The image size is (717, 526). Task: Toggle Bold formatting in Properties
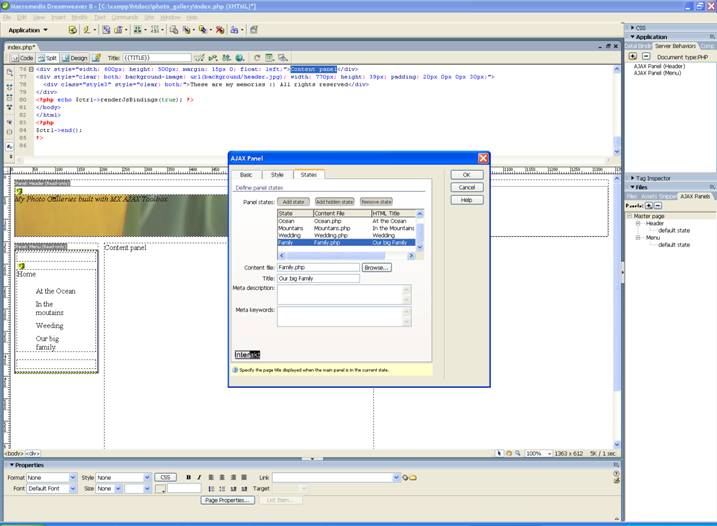(x=188, y=477)
